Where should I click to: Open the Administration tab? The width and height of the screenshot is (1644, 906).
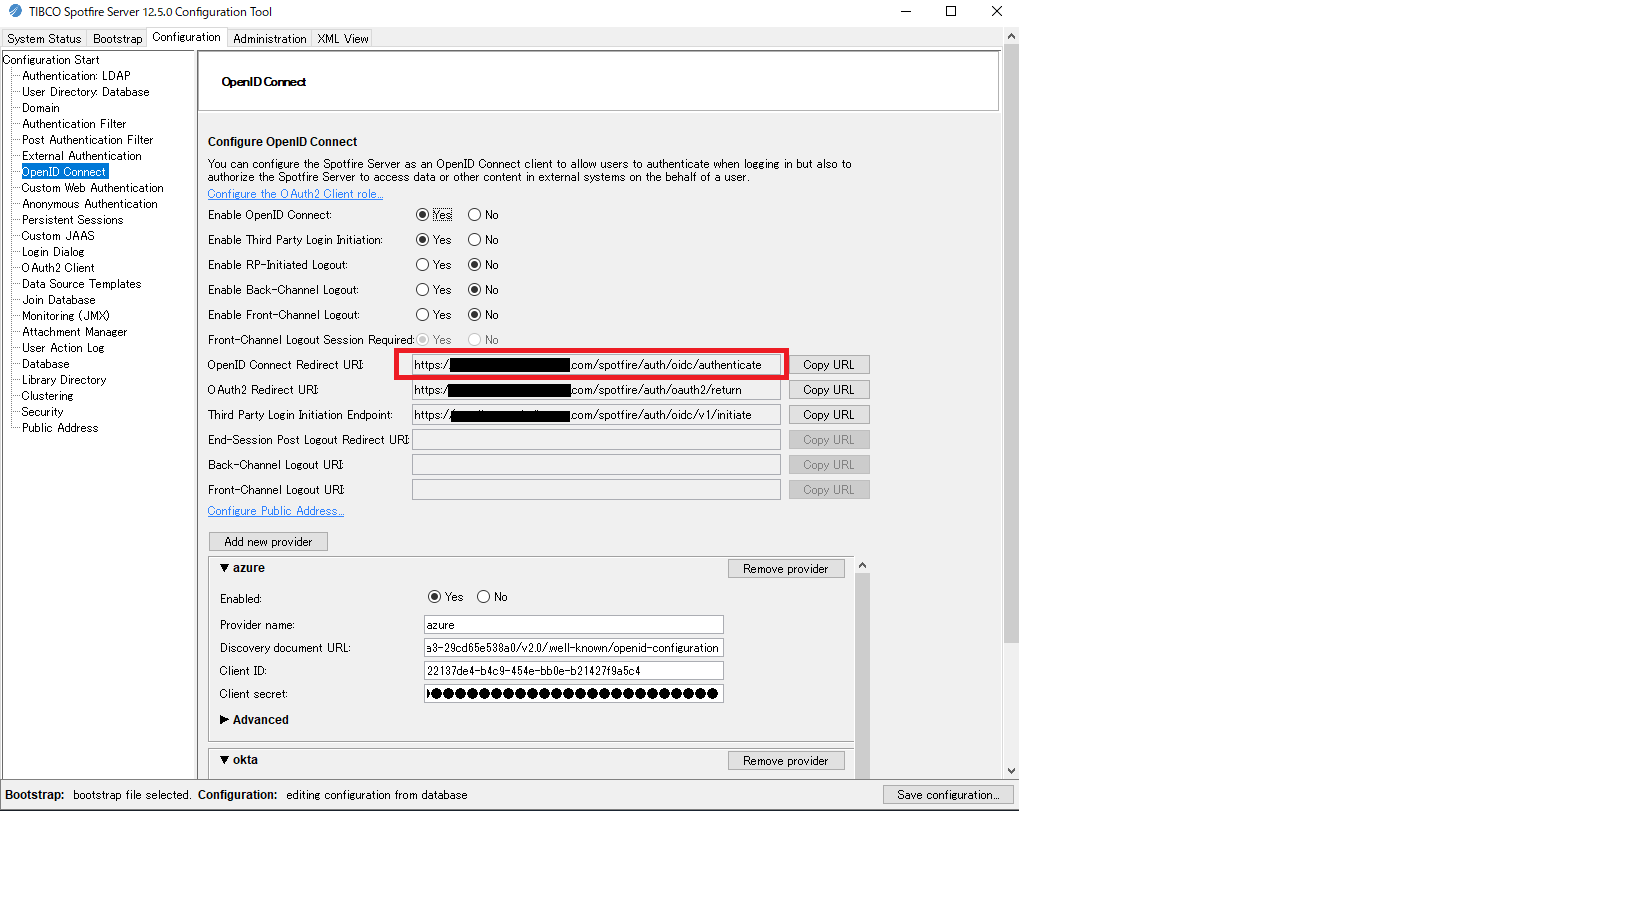click(270, 39)
